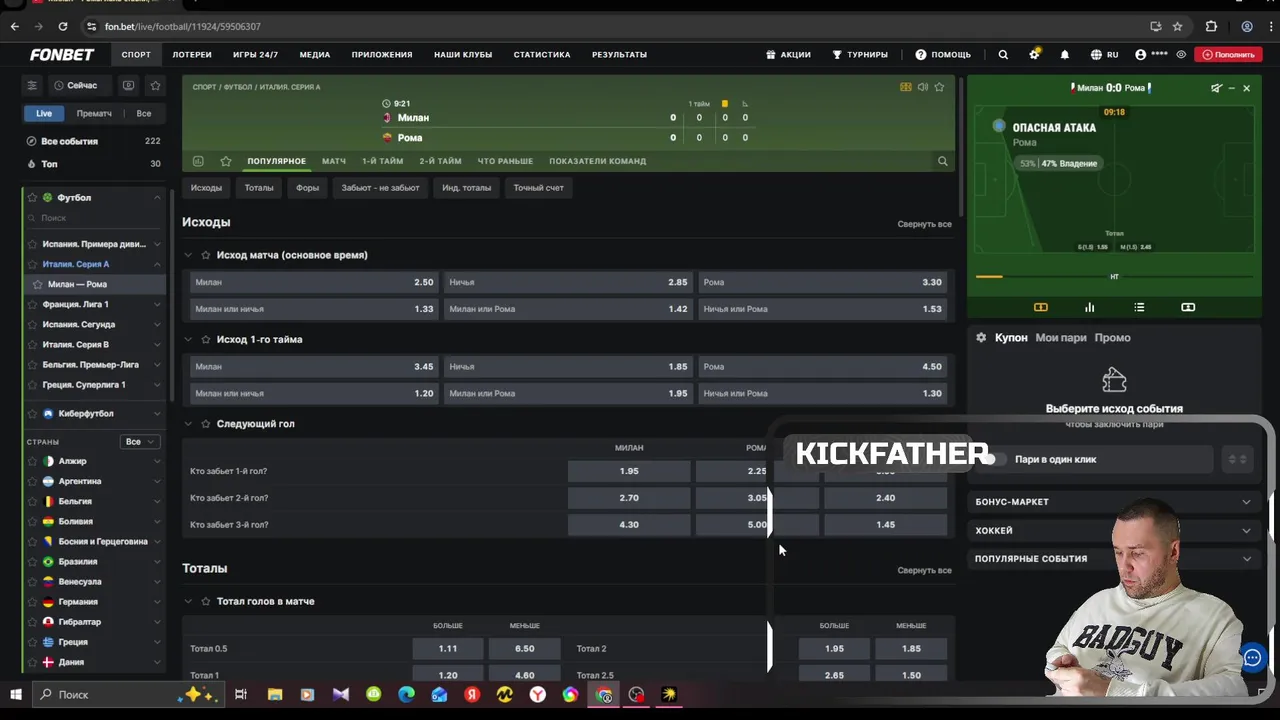Open the favorites star in the sidebar top bar
1280x720 pixels.
click(x=155, y=86)
